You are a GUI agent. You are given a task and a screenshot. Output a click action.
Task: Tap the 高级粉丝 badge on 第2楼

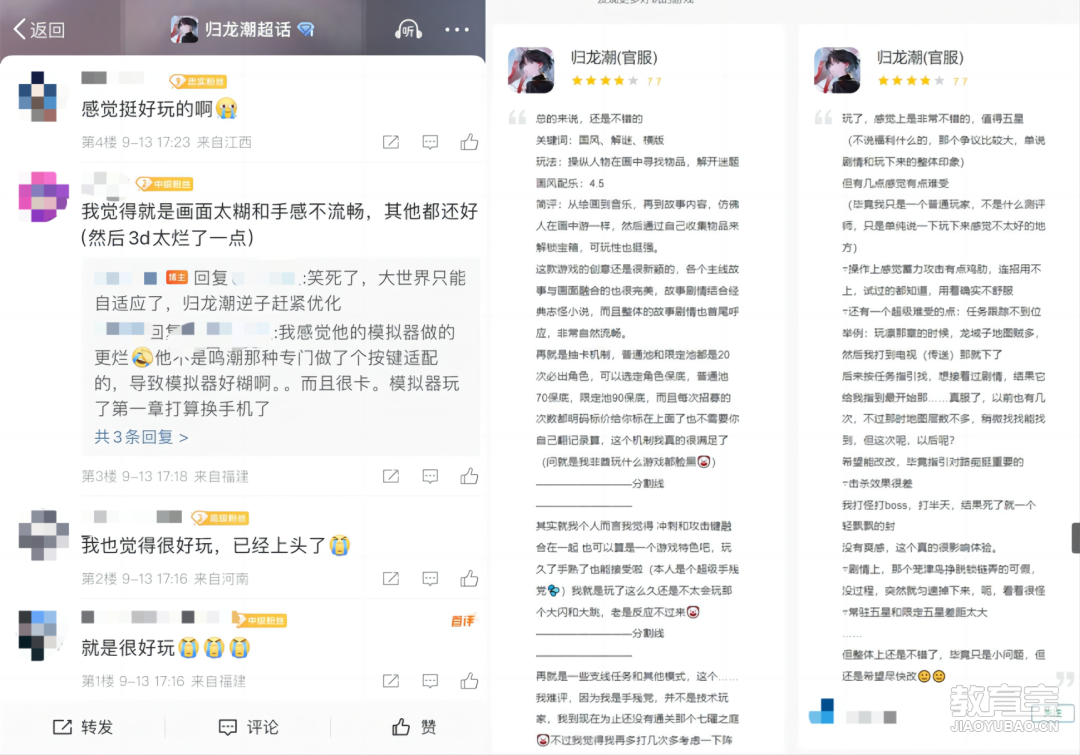220,517
